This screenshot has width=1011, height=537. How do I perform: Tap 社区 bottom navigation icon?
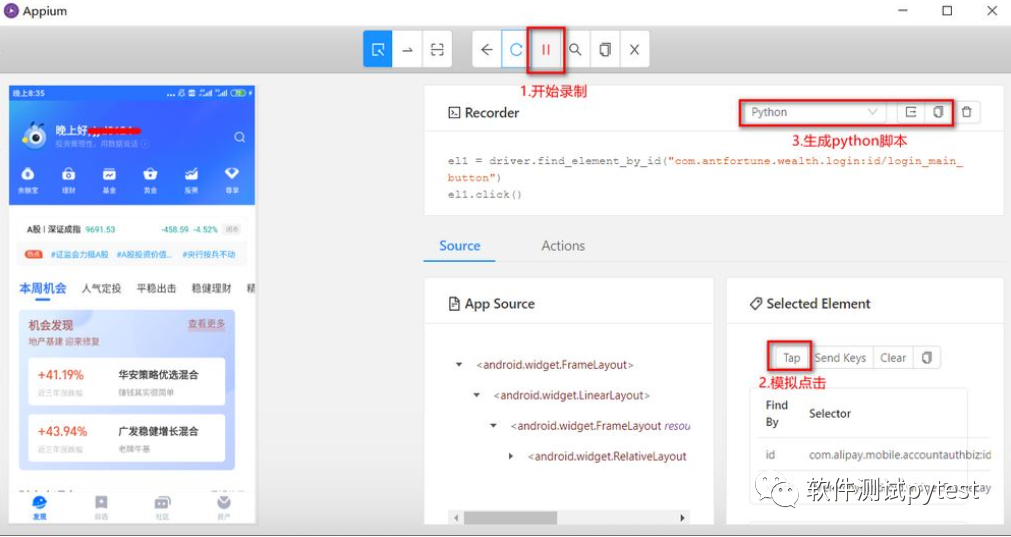tap(162, 508)
